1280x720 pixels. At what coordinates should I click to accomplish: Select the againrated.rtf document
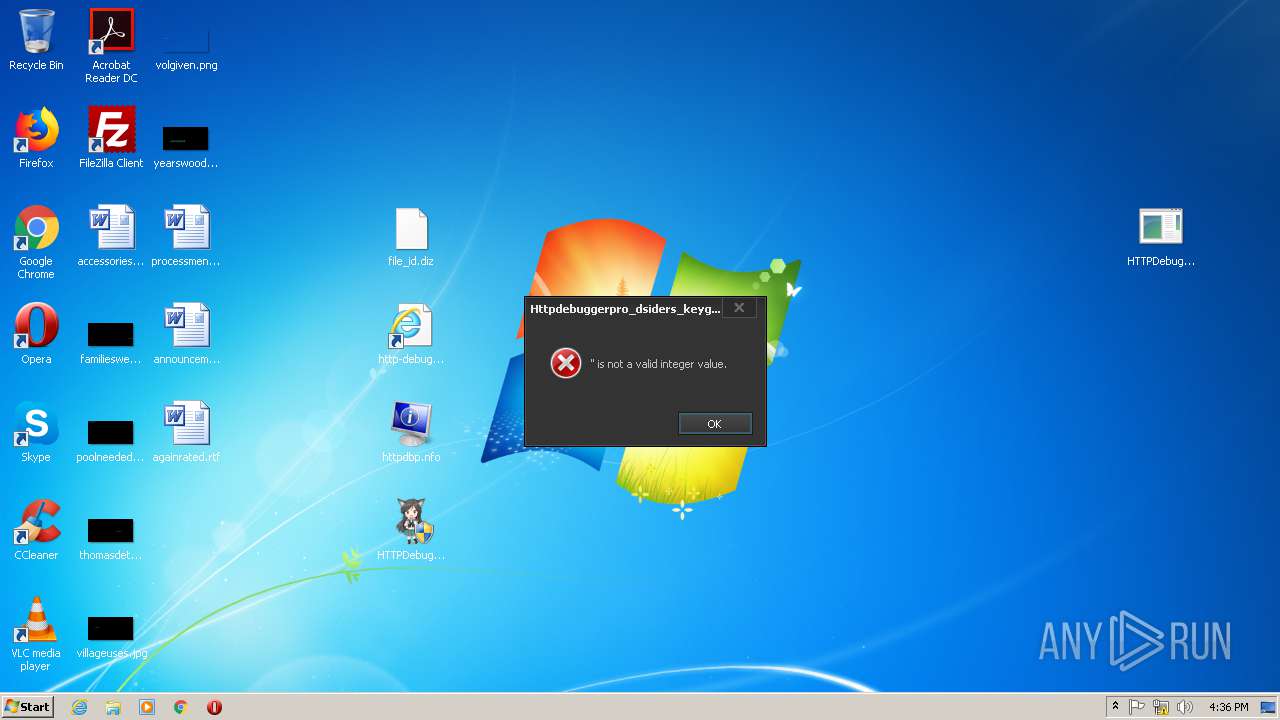coord(186,432)
